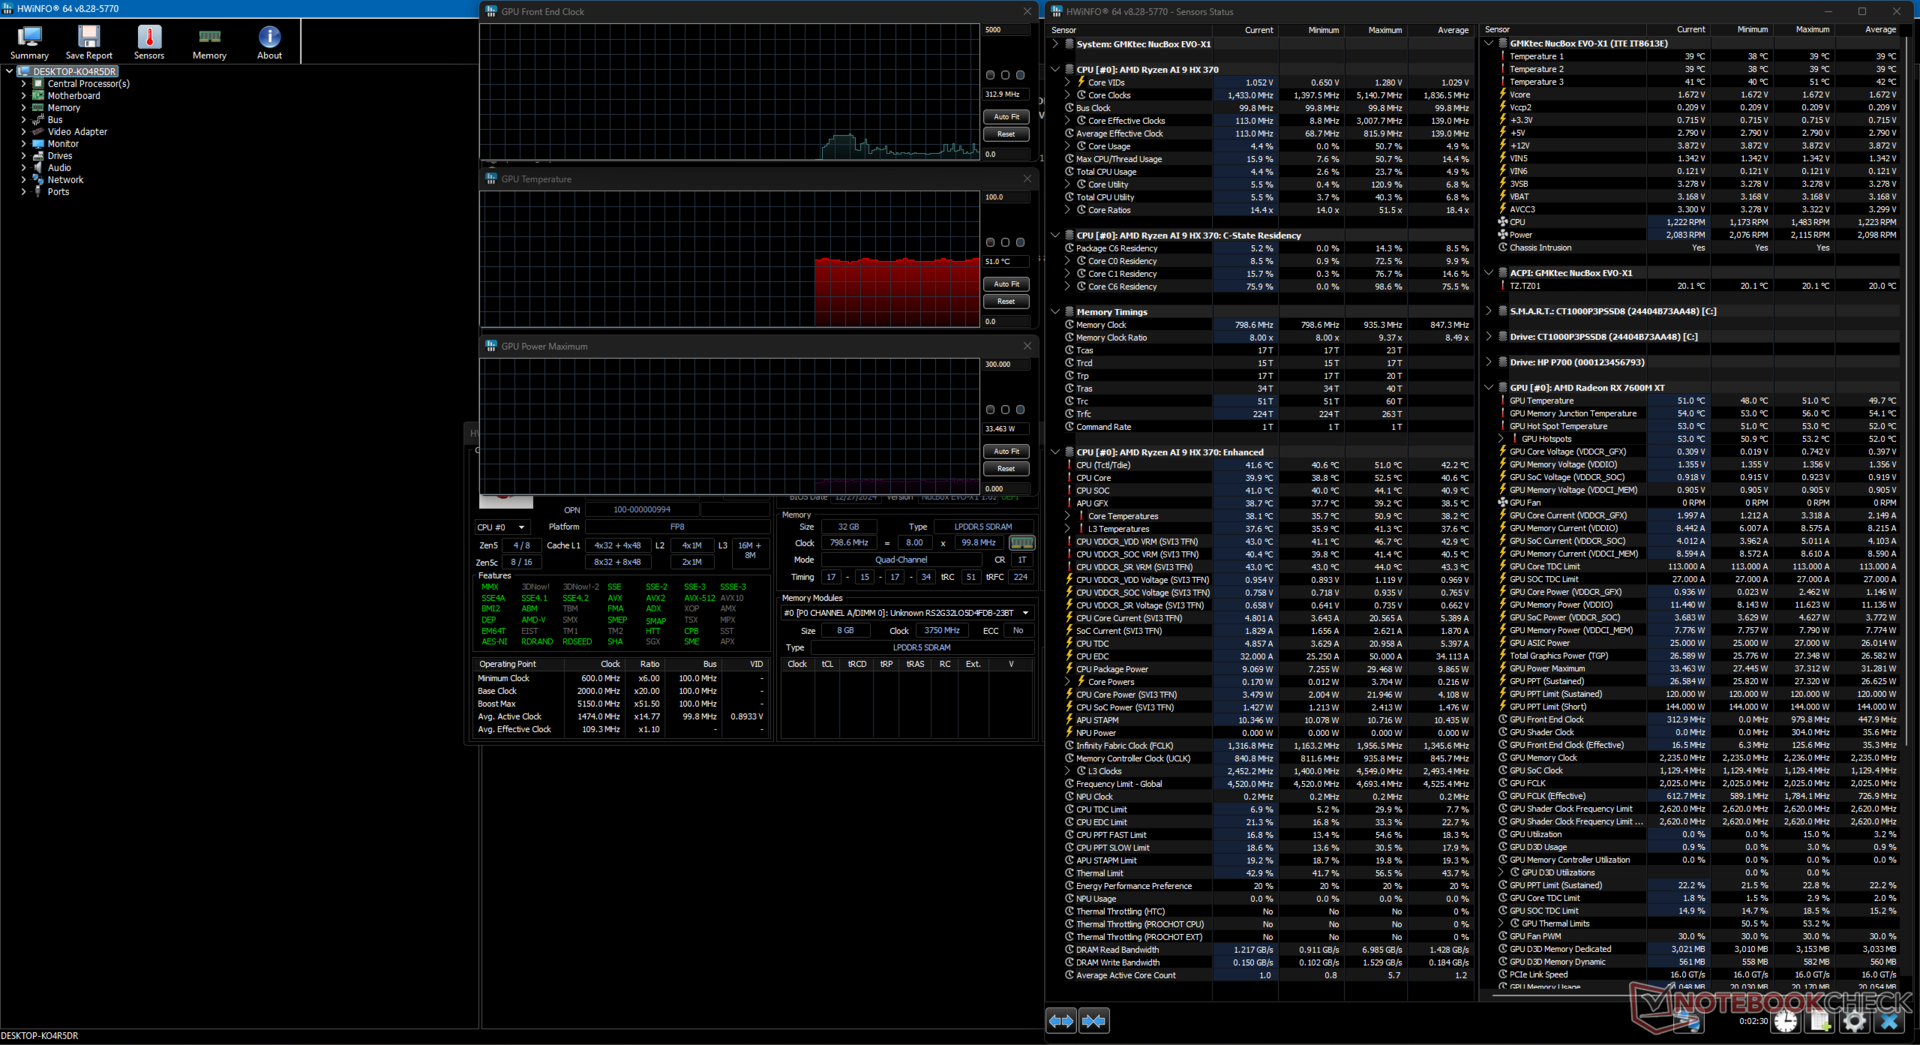This screenshot has height=1045, width=1920.
Task: Click the Video Adapter tree icon
Action: click(38, 132)
